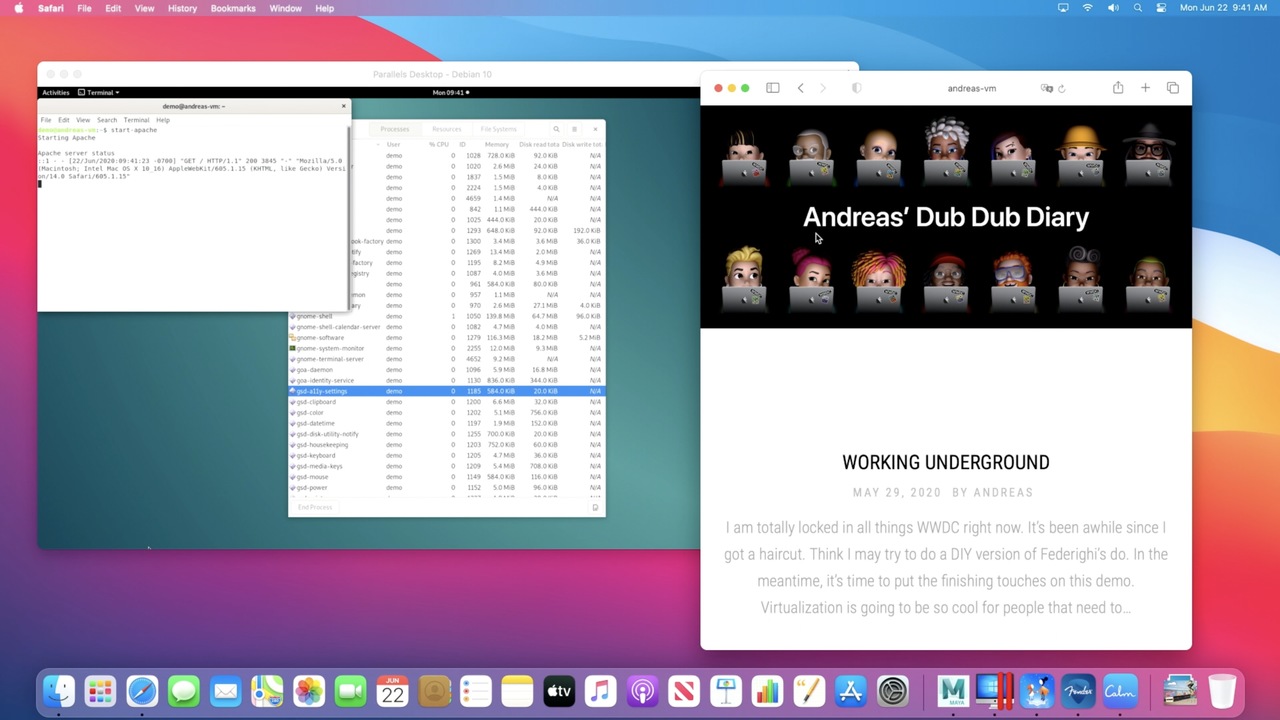This screenshot has height=720, width=1280.
Task: Click the Working Underground post title
Action: click(x=946, y=462)
